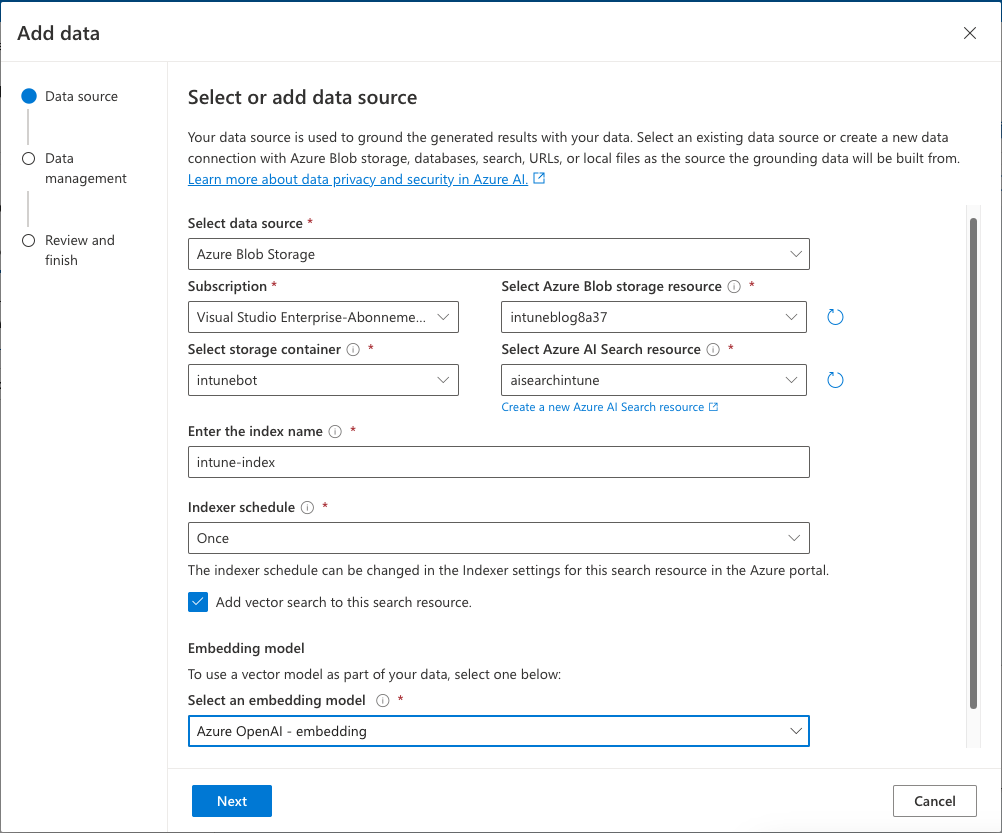Open the Indexer schedule dropdown showing Once

click(x=498, y=538)
